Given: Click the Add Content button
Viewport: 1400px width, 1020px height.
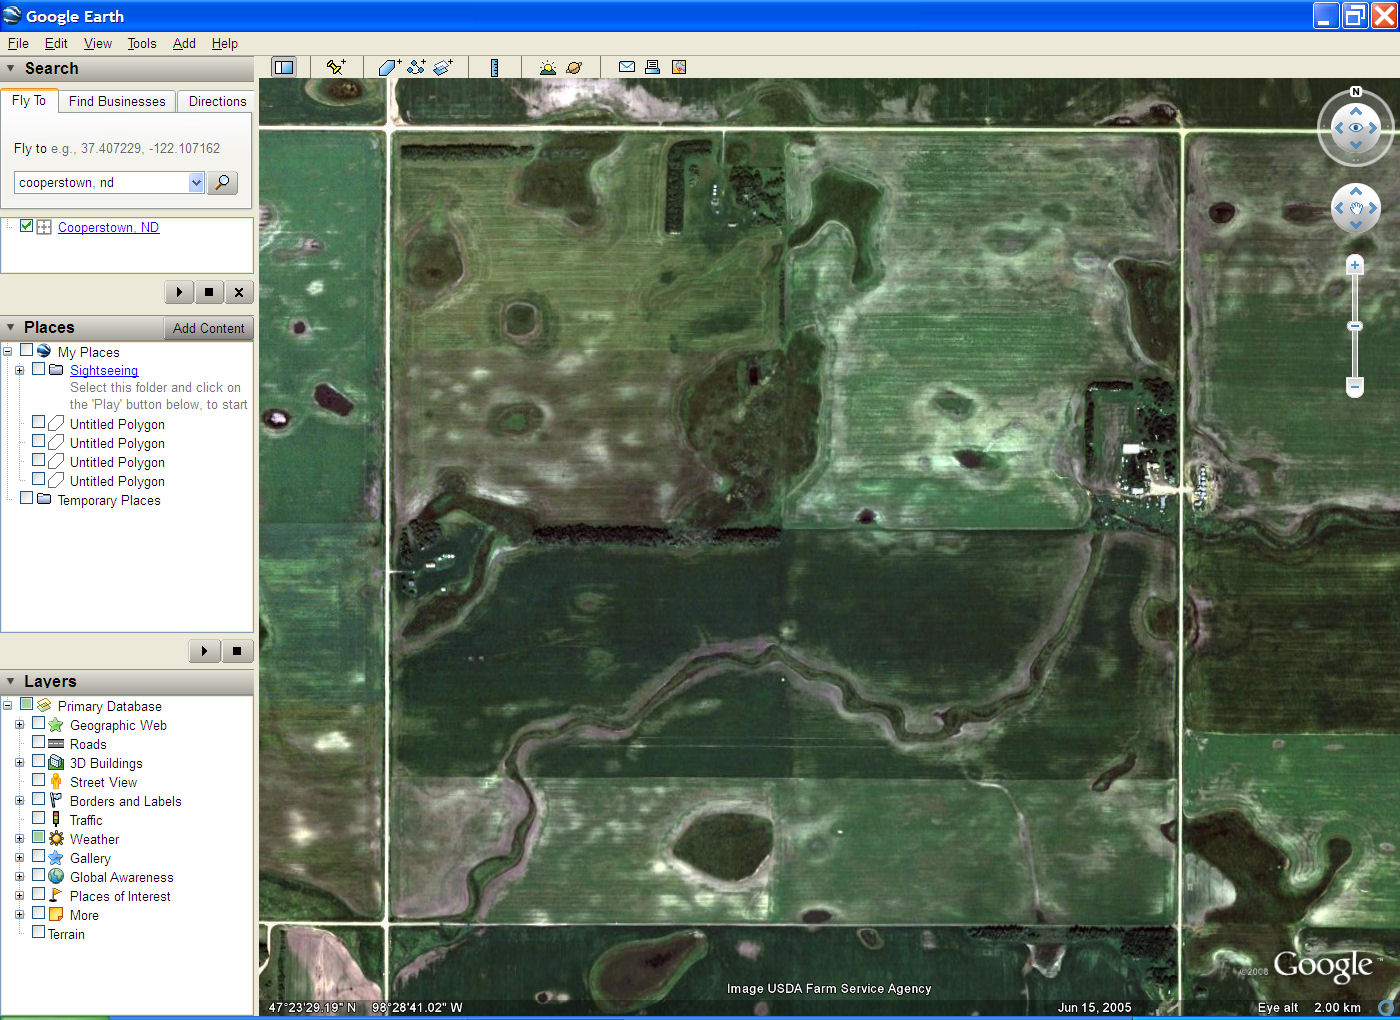Looking at the screenshot, I should [208, 328].
